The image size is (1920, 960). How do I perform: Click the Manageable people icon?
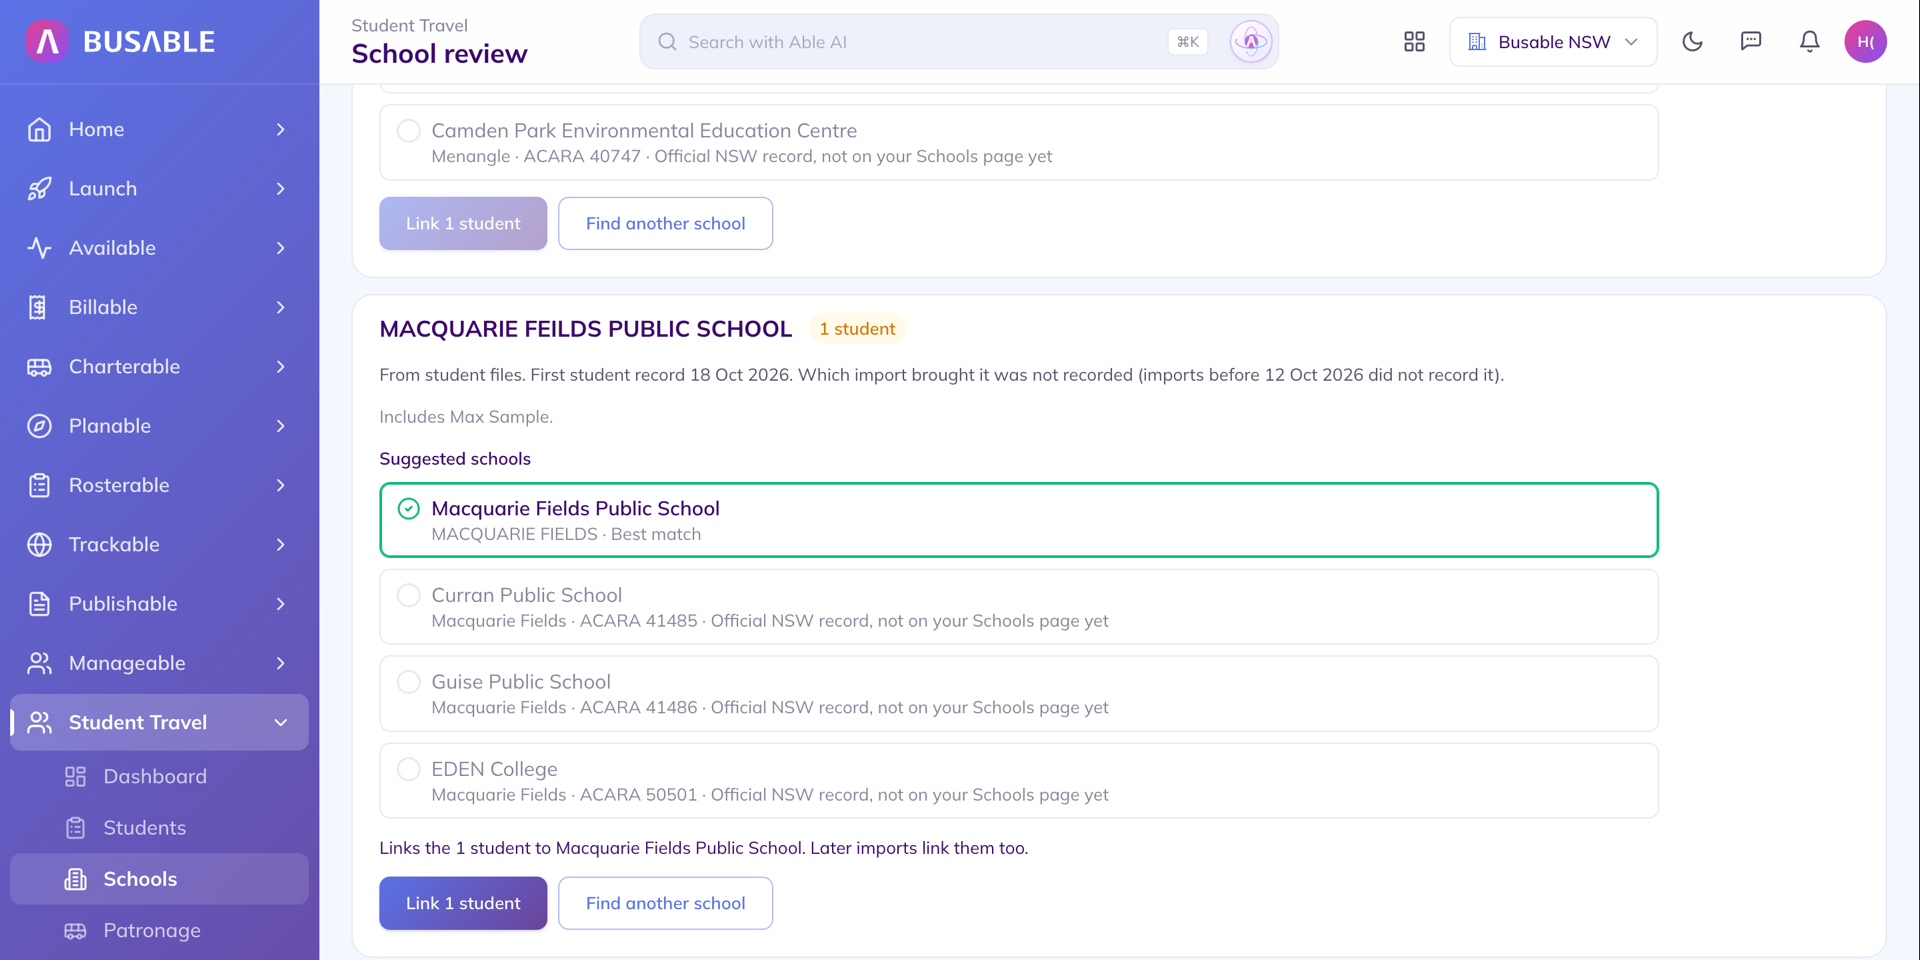40,663
